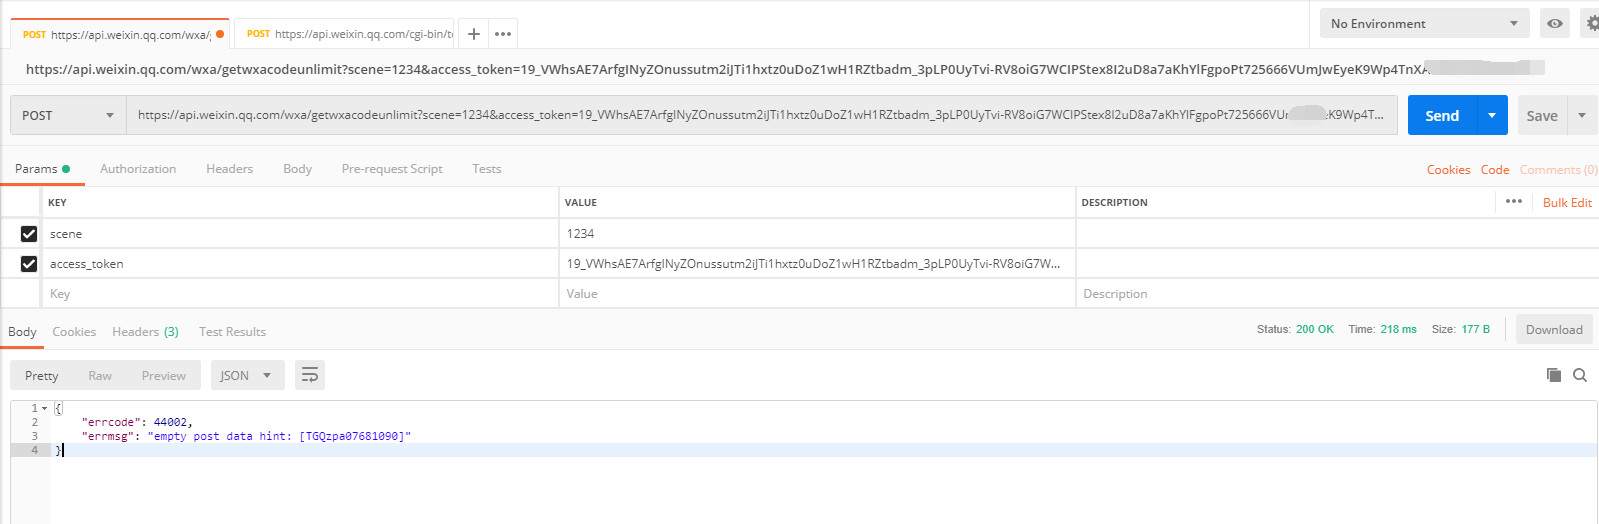
Task: Open a new request tab with plus icon
Action: (474, 34)
